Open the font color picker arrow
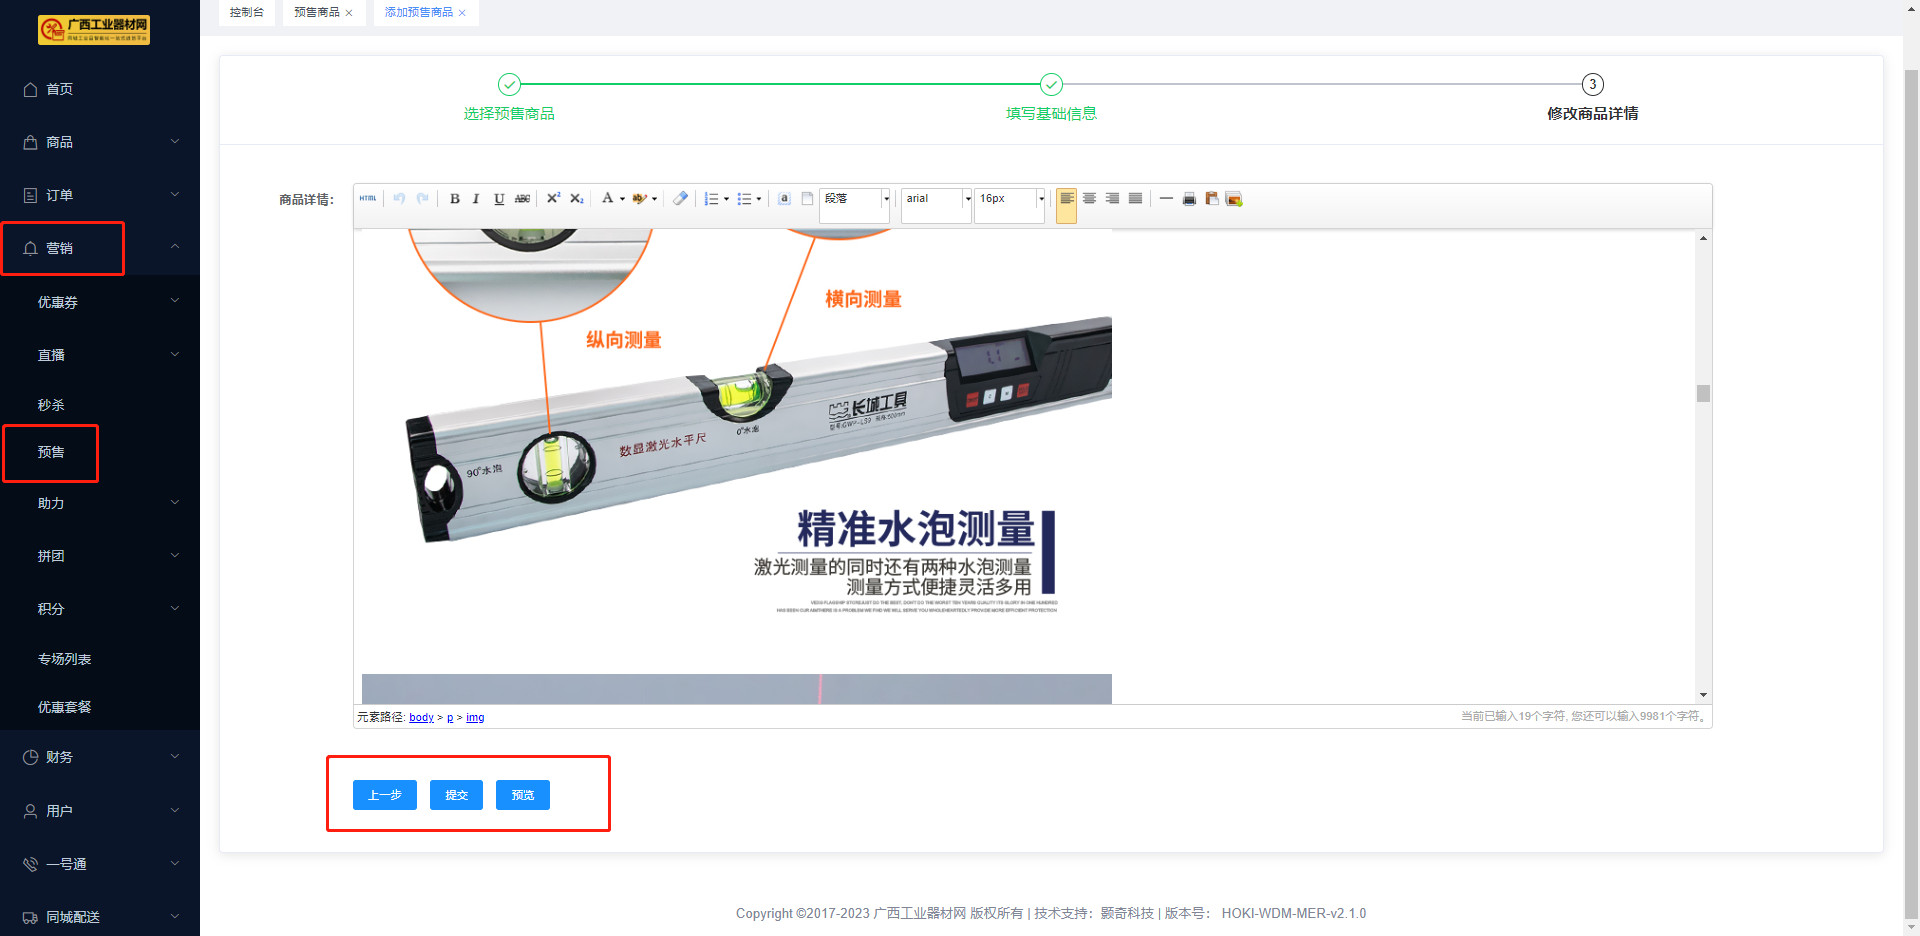 (622, 199)
